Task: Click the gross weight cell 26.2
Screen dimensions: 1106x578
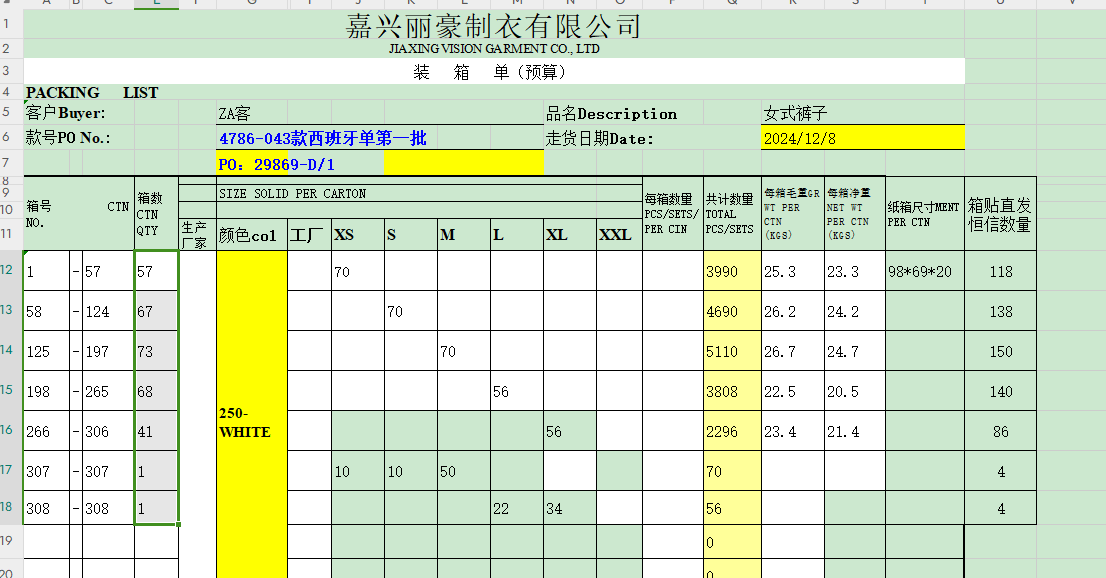Action: click(x=792, y=312)
